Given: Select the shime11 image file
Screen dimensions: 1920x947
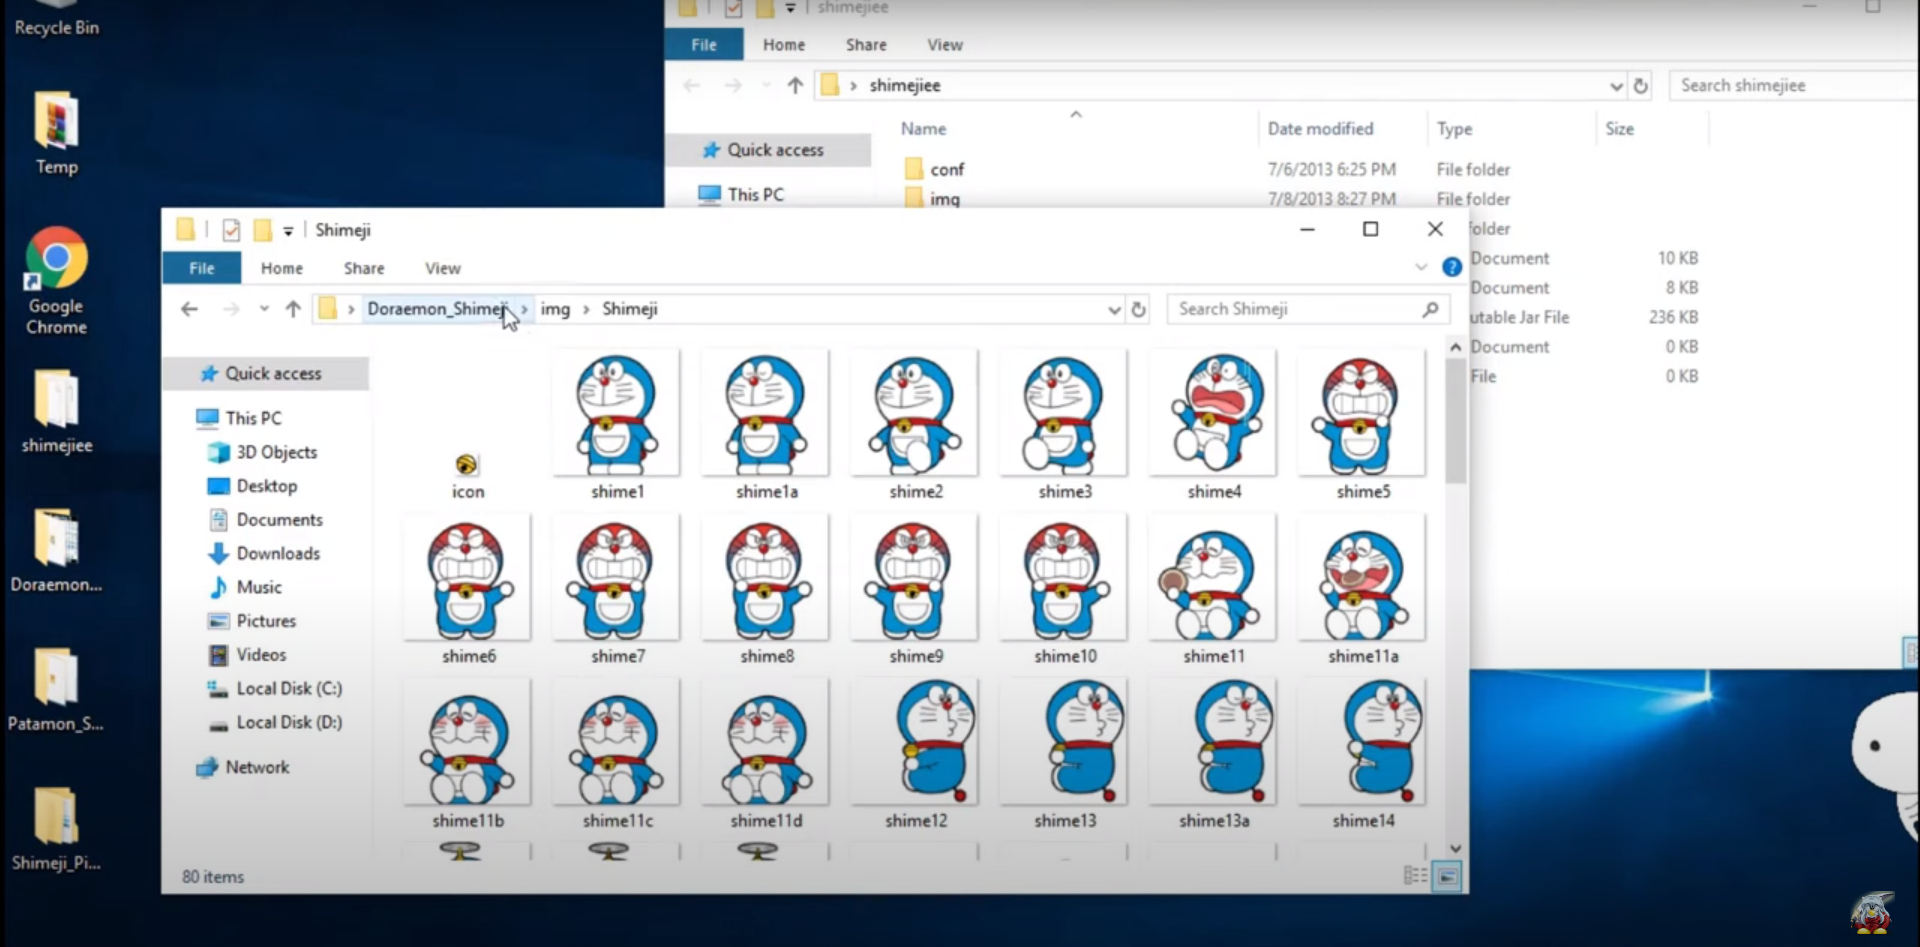Looking at the screenshot, I should [1213, 590].
